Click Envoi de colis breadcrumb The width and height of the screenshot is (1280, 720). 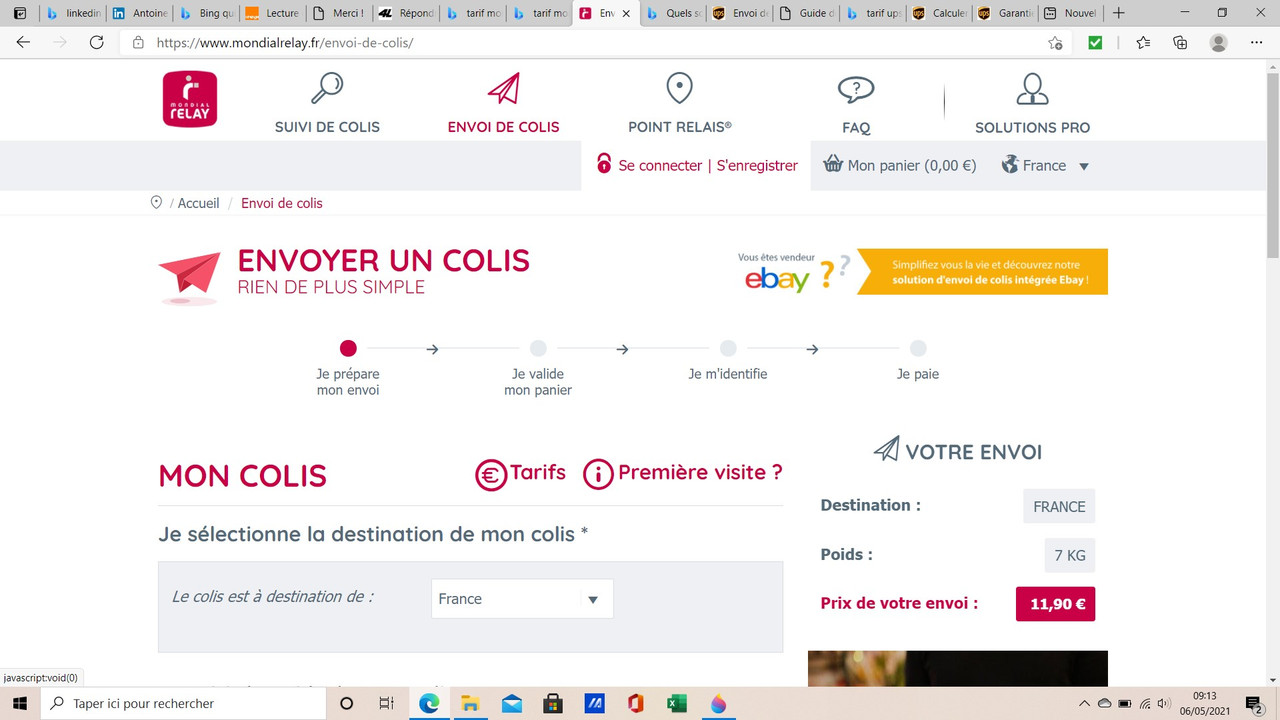click(282, 203)
